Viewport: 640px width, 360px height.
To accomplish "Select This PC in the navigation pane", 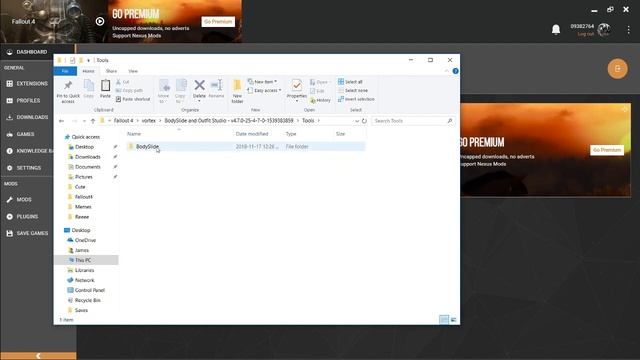I will (86, 260).
